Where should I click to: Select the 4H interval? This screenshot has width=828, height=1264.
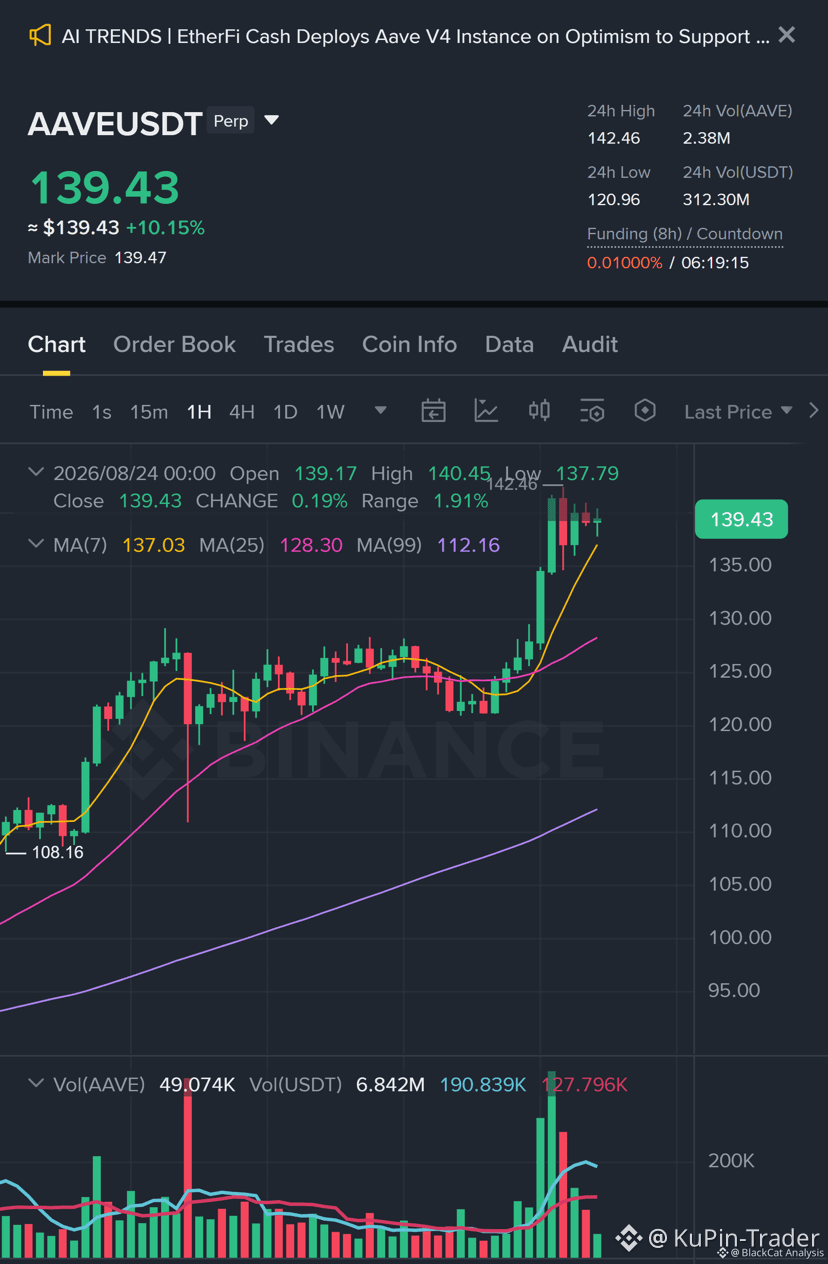pyautogui.click(x=242, y=412)
